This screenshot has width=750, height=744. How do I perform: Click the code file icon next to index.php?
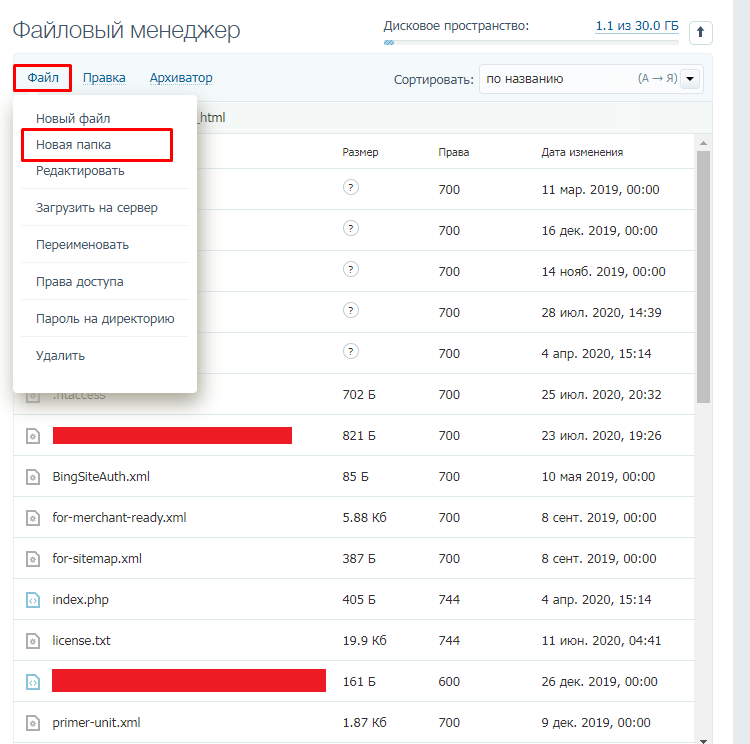[33, 600]
